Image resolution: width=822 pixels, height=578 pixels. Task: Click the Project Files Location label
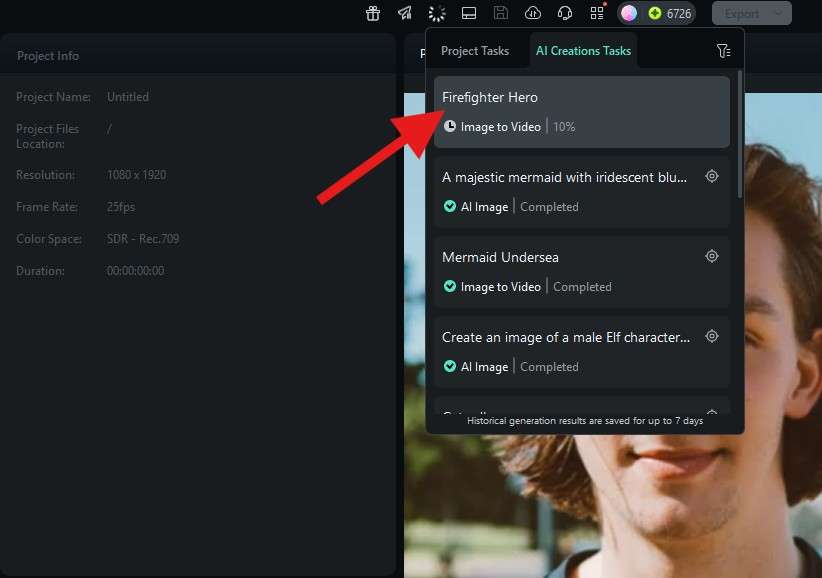click(x=47, y=136)
